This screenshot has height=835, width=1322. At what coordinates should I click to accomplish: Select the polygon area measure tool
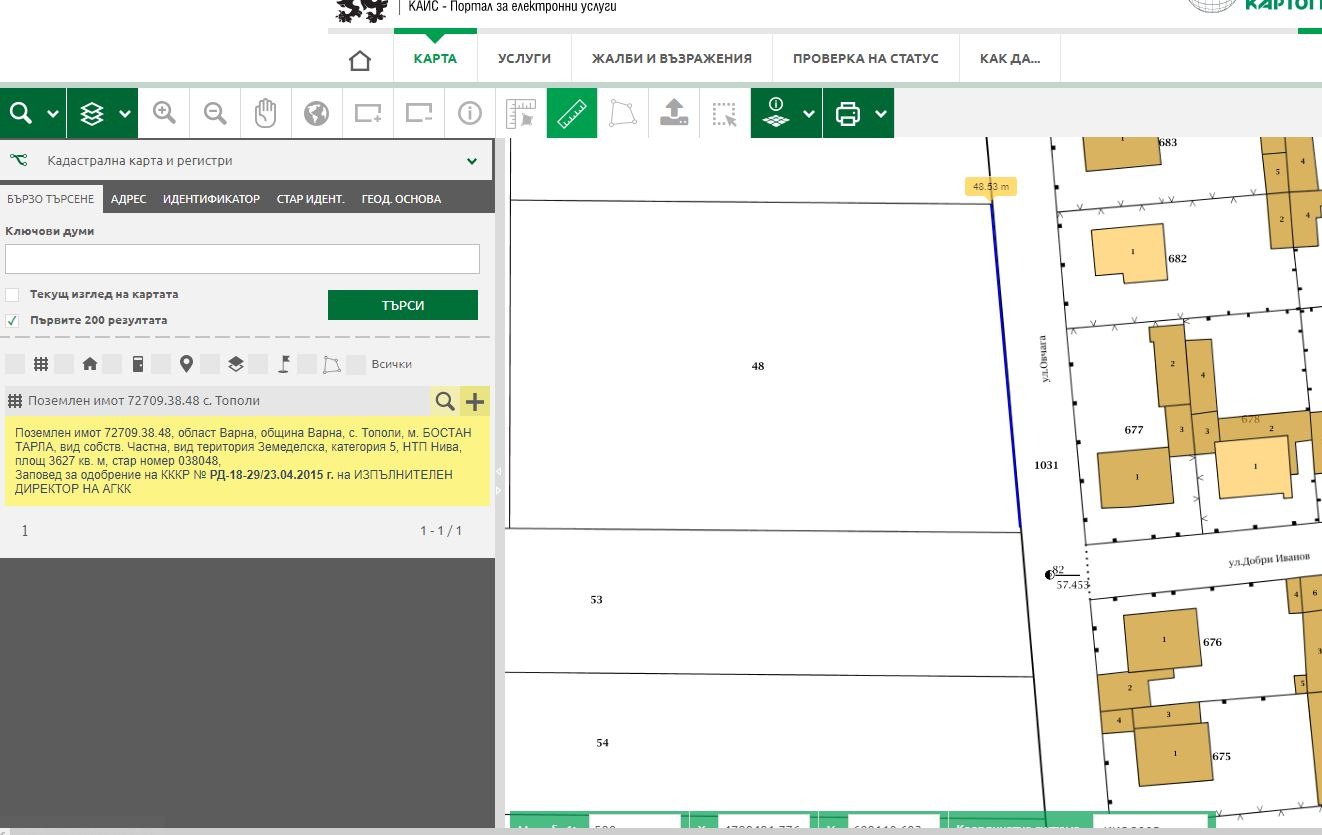click(x=623, y=114)
